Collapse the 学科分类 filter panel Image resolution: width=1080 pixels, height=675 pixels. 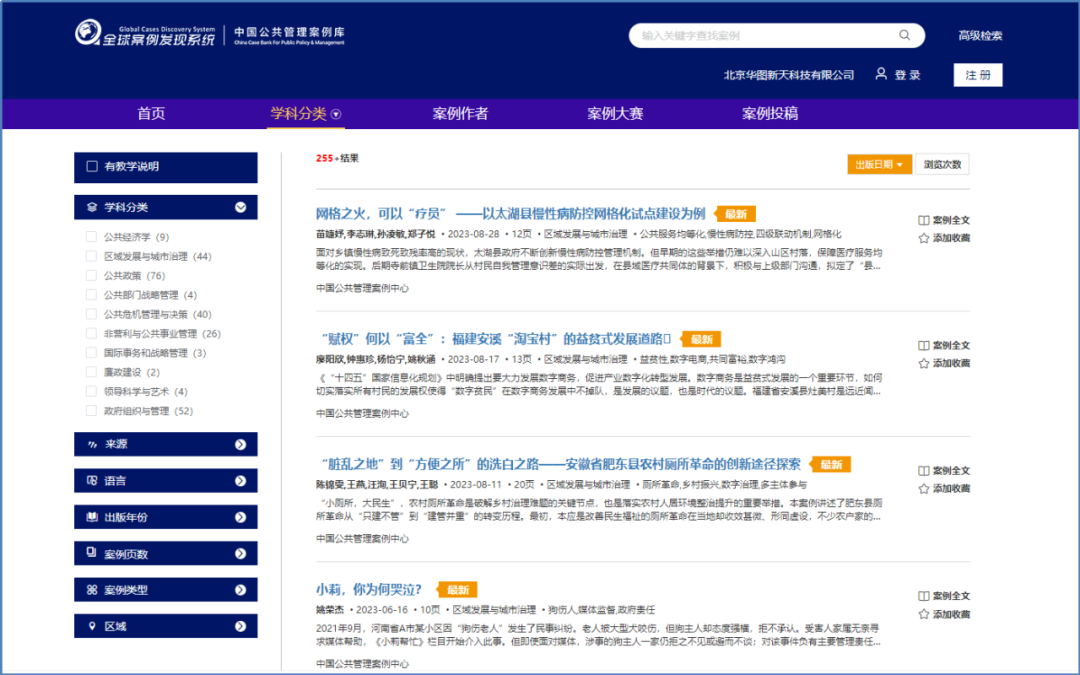(x=240, y=208)
